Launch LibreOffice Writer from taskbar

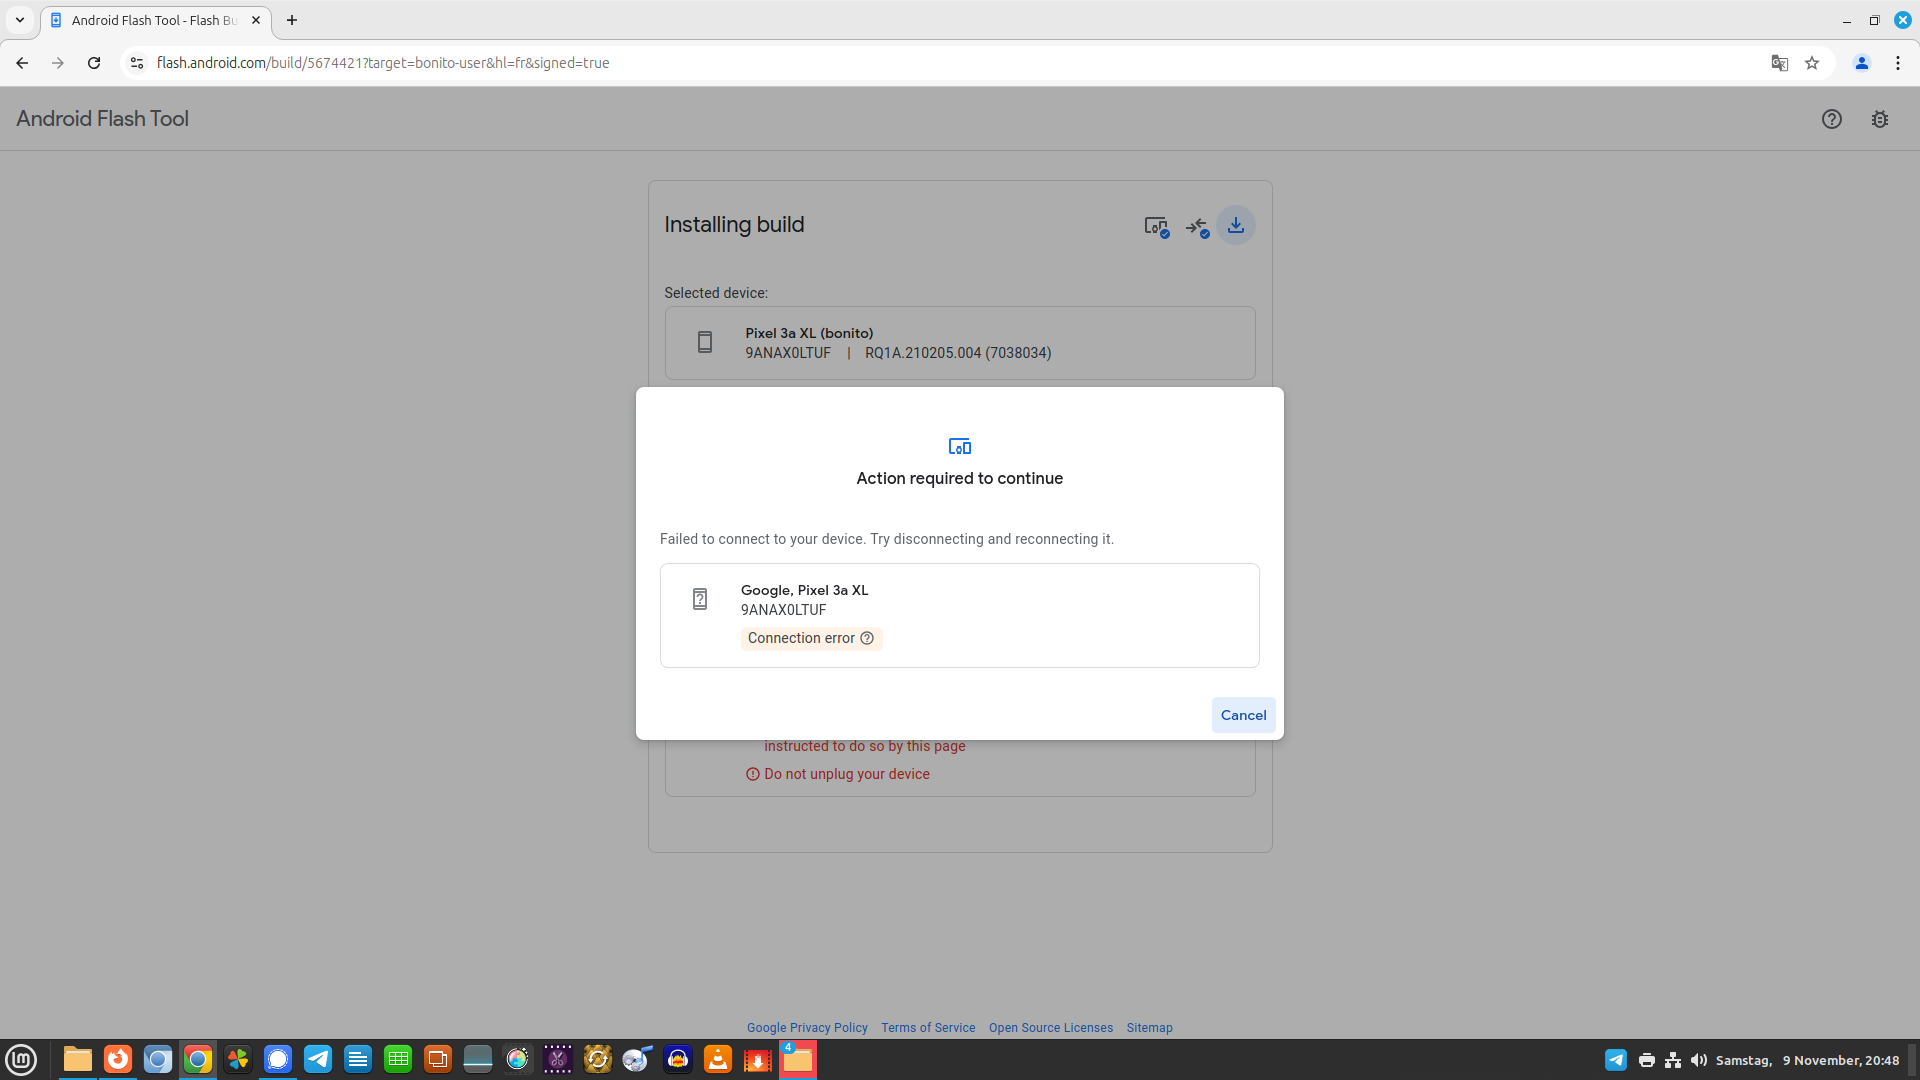tap(358, 1059)
